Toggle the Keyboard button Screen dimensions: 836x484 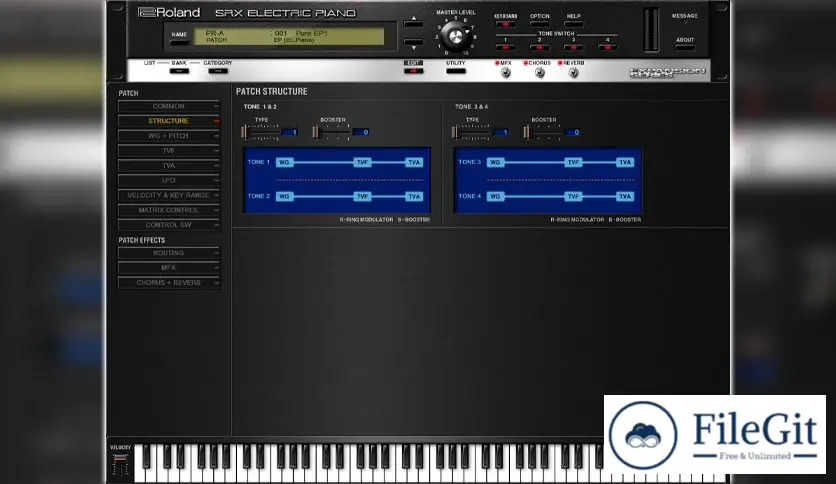pyautogui.click(x=505, y=24)
